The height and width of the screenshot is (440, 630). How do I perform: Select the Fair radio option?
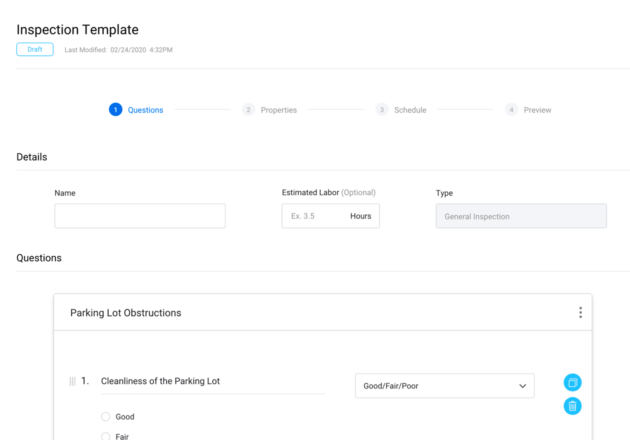[x=106, y=436]
